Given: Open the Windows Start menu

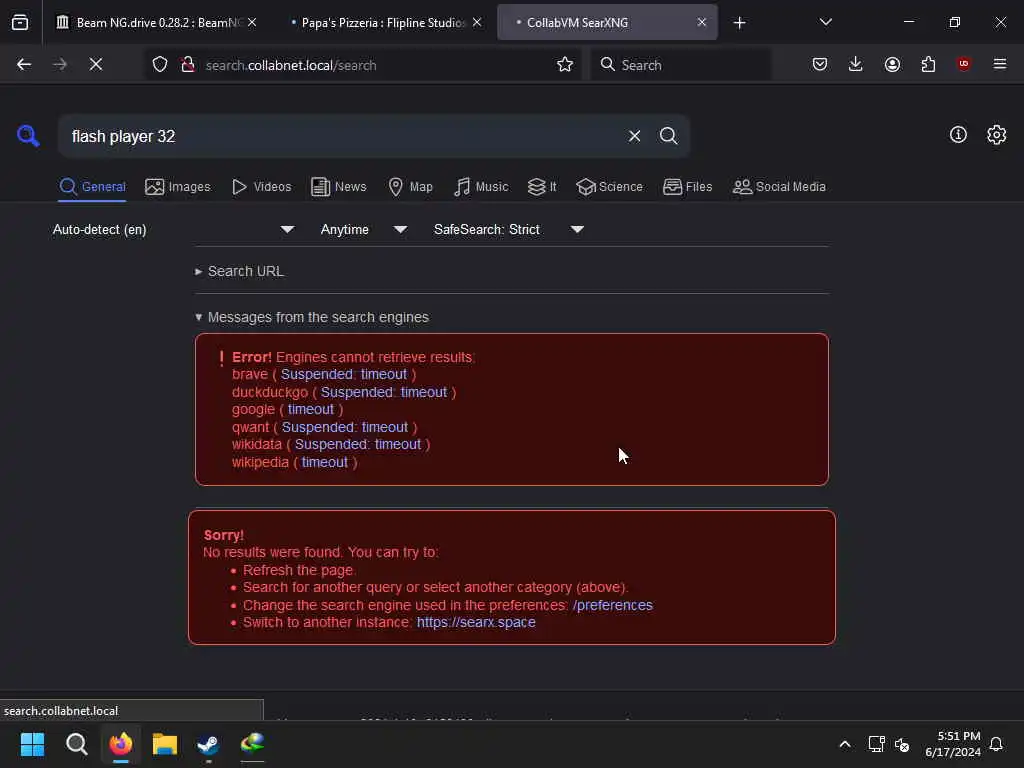Looking at the screenshot, I should point(32,744).
